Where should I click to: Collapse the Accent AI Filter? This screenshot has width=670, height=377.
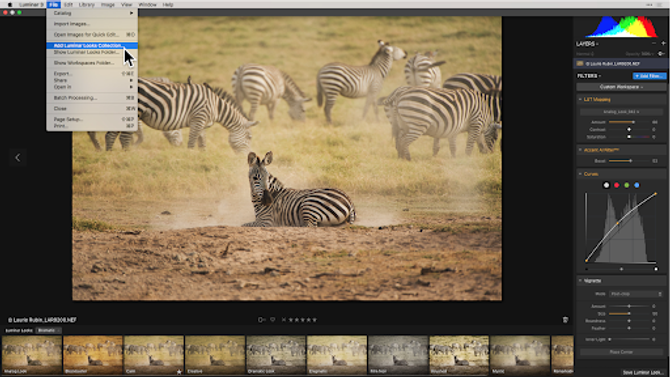tap(580, 150)
